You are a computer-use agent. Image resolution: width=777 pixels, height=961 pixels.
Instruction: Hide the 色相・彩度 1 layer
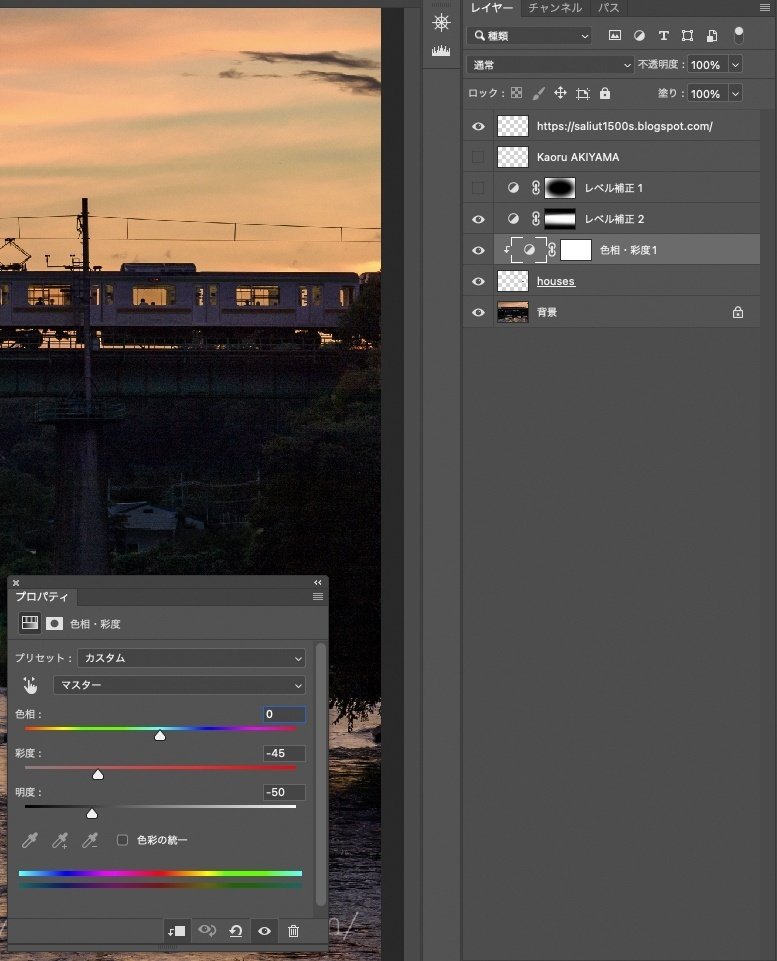[x=478, y=250]
